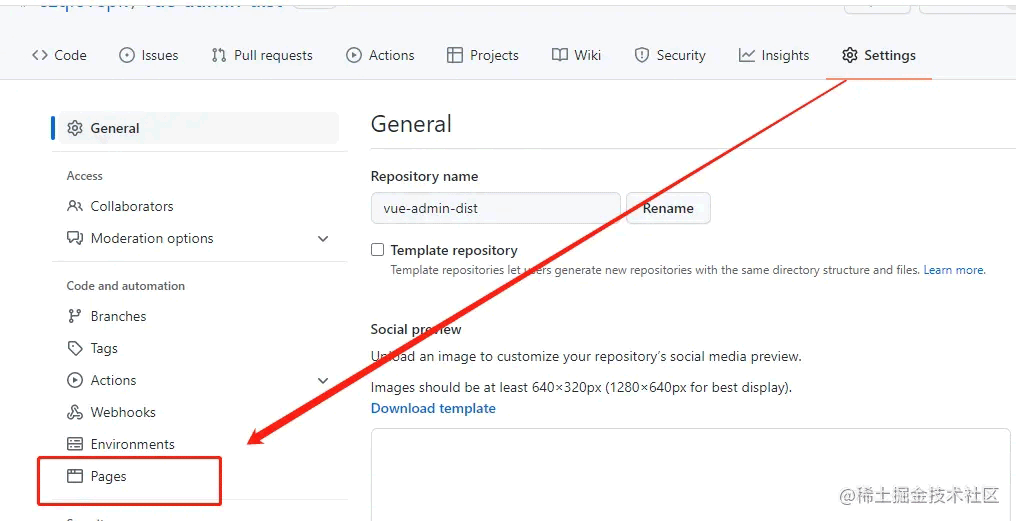Click the General gear icon
This screenshot has width=1016, height=521.
[x=75, y=128]
